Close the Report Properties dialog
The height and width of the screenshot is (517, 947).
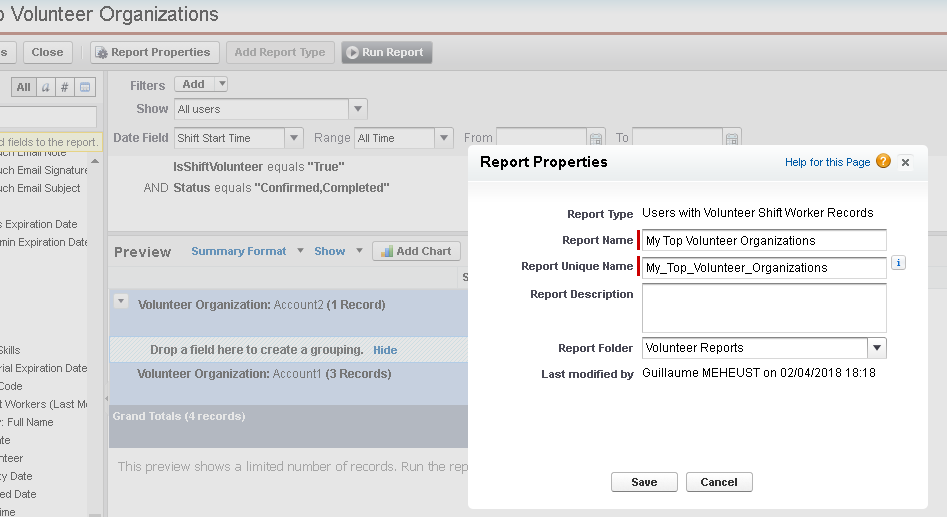(x=905, y=162)
